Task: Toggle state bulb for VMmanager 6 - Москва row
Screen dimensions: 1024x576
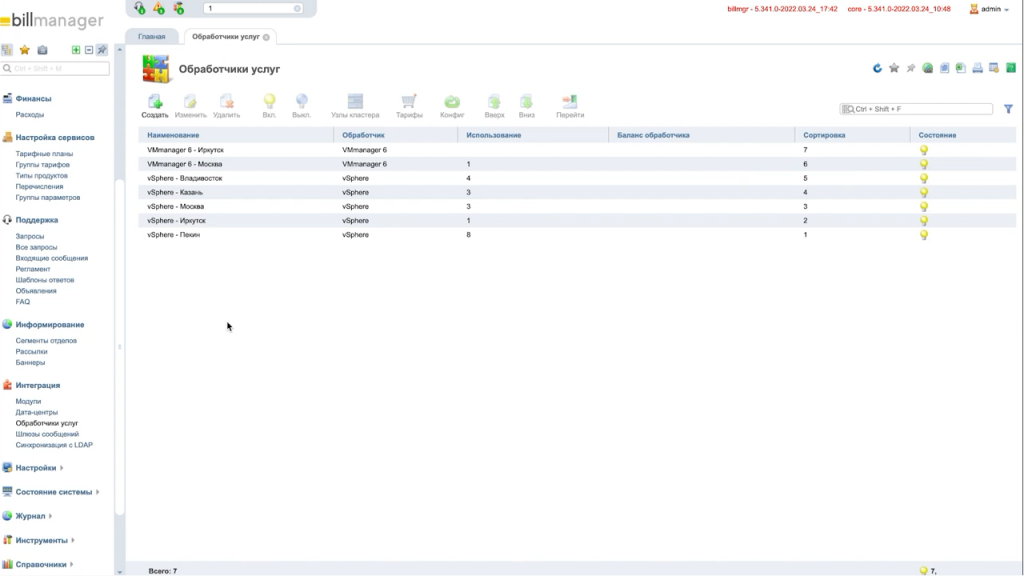Action: pos(923,164)
